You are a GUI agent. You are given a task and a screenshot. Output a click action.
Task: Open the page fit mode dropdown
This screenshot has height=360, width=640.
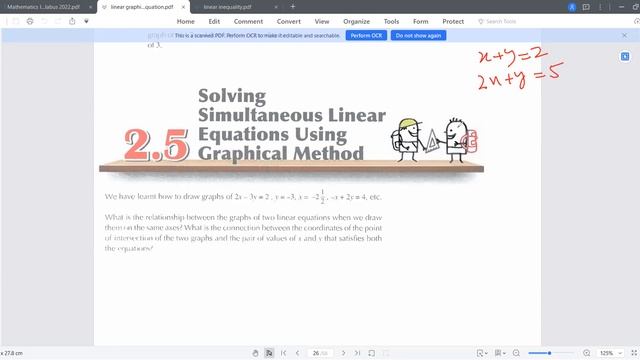click(482, 353)
